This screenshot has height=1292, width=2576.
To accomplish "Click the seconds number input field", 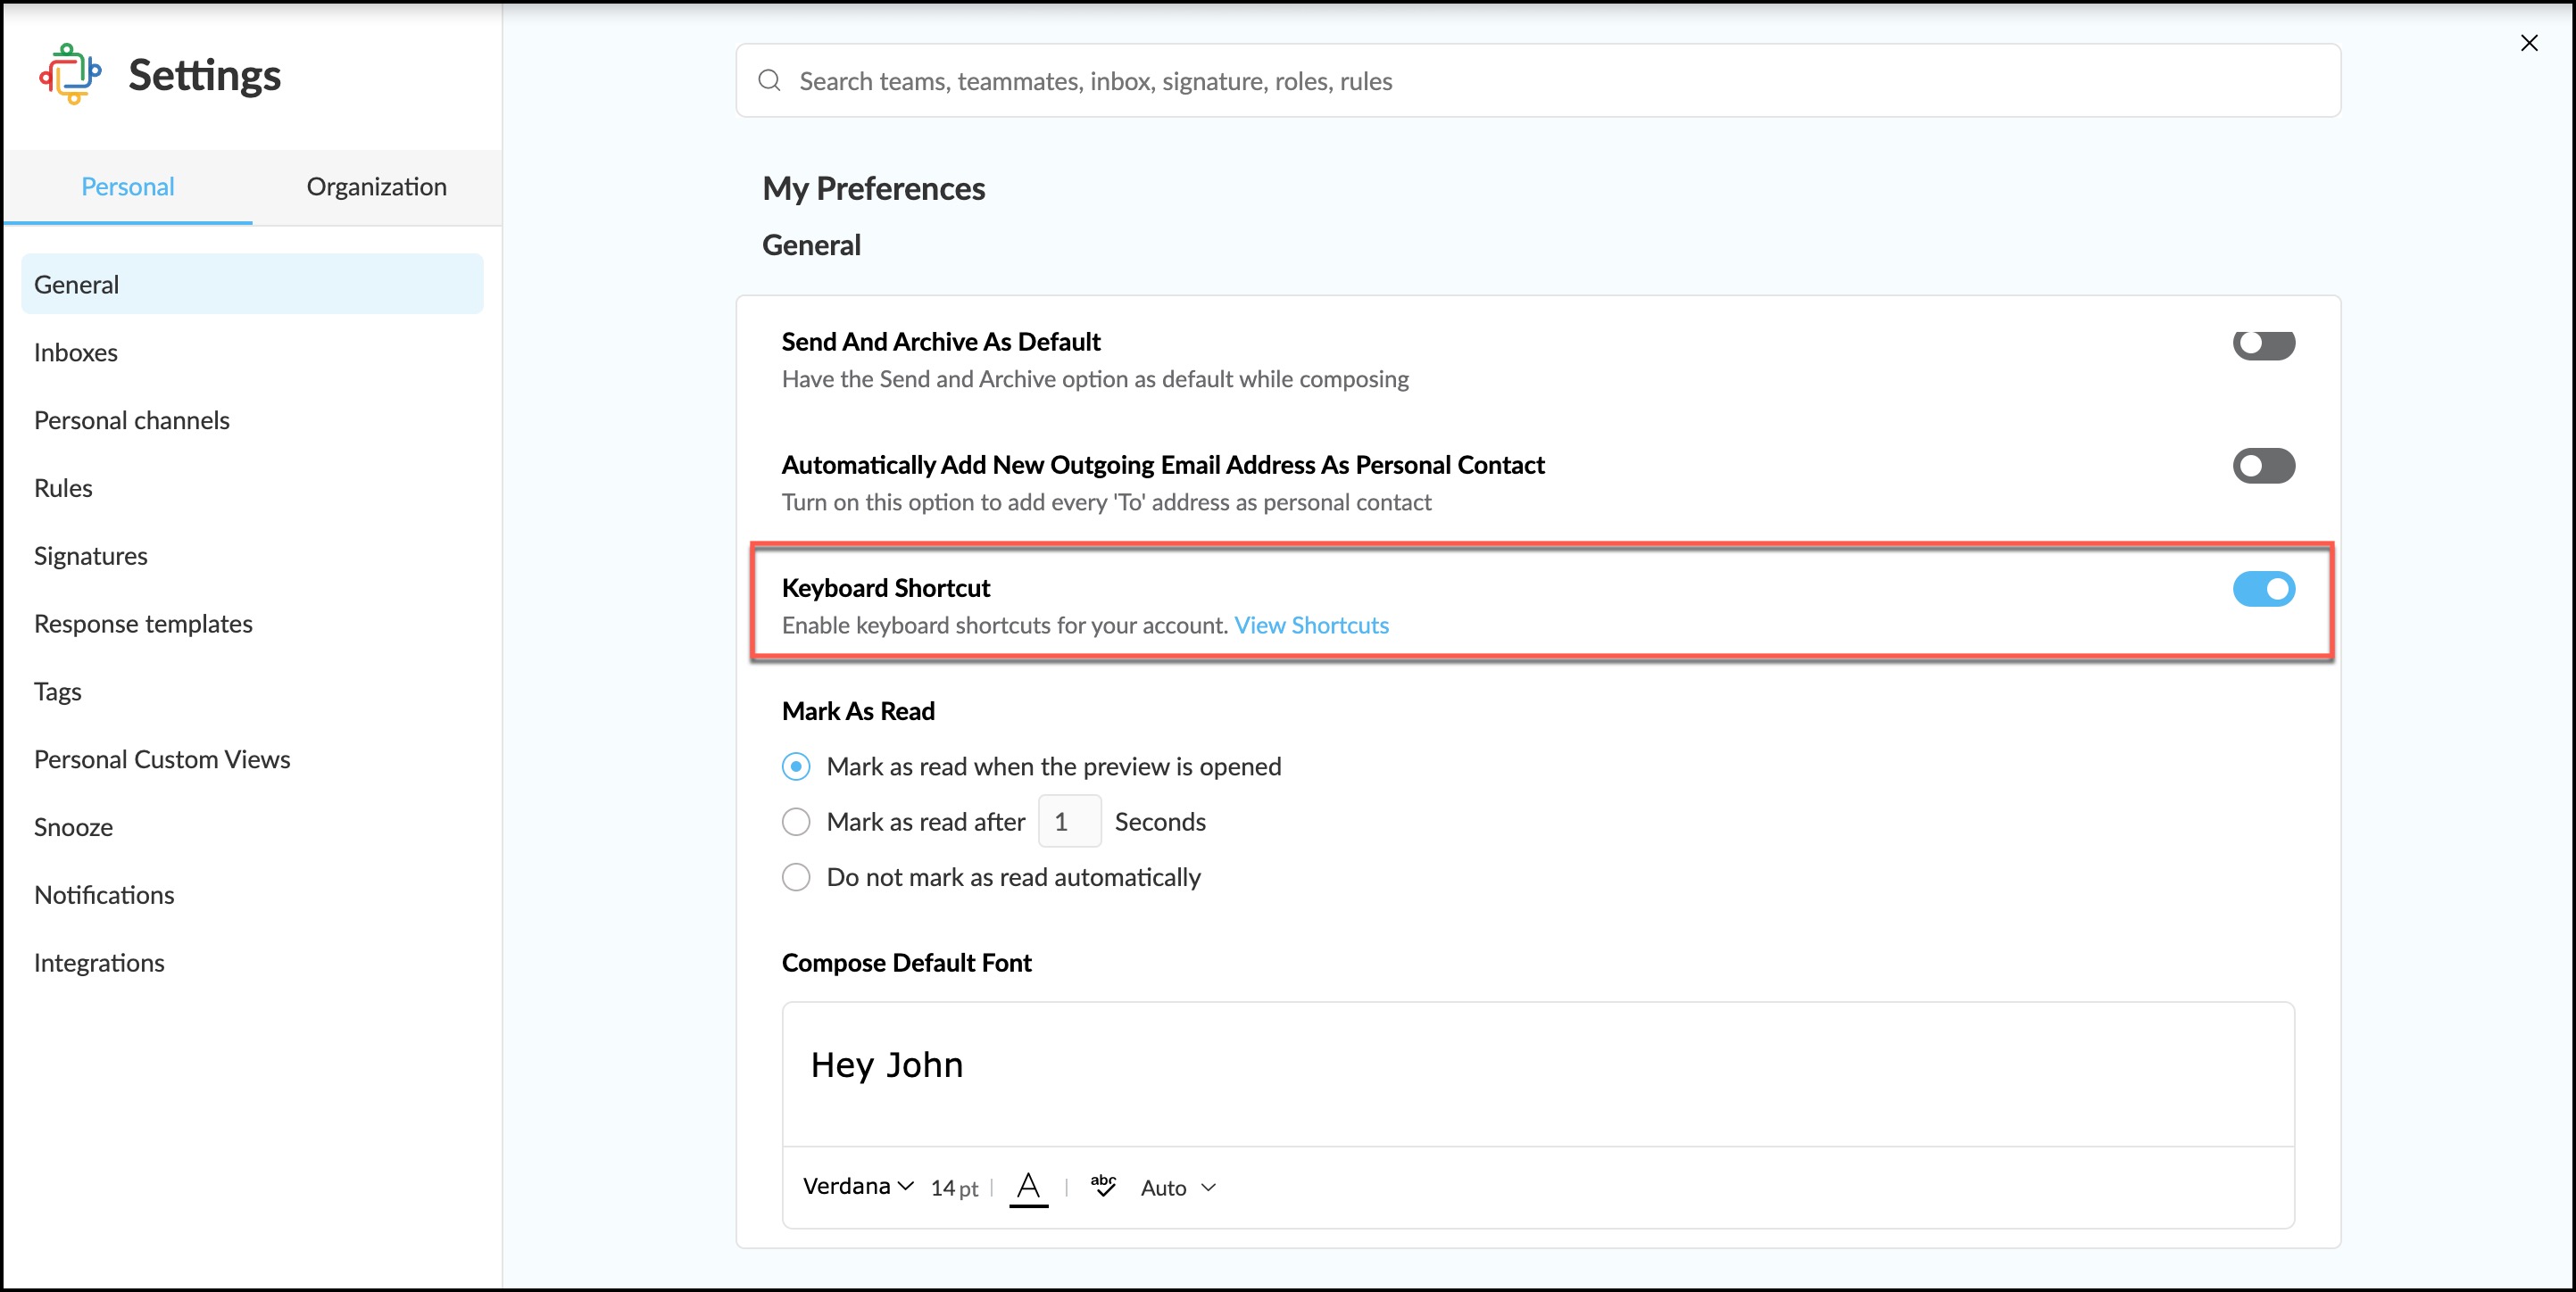I will click(x=1069, y=822).
